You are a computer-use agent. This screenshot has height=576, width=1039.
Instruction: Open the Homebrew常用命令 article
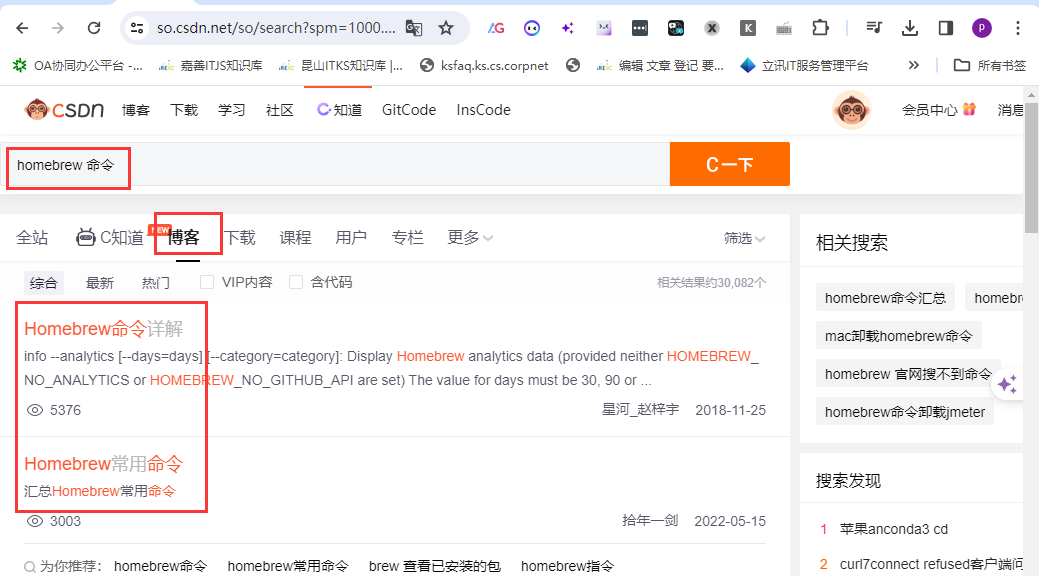click(x=103, y=463)
